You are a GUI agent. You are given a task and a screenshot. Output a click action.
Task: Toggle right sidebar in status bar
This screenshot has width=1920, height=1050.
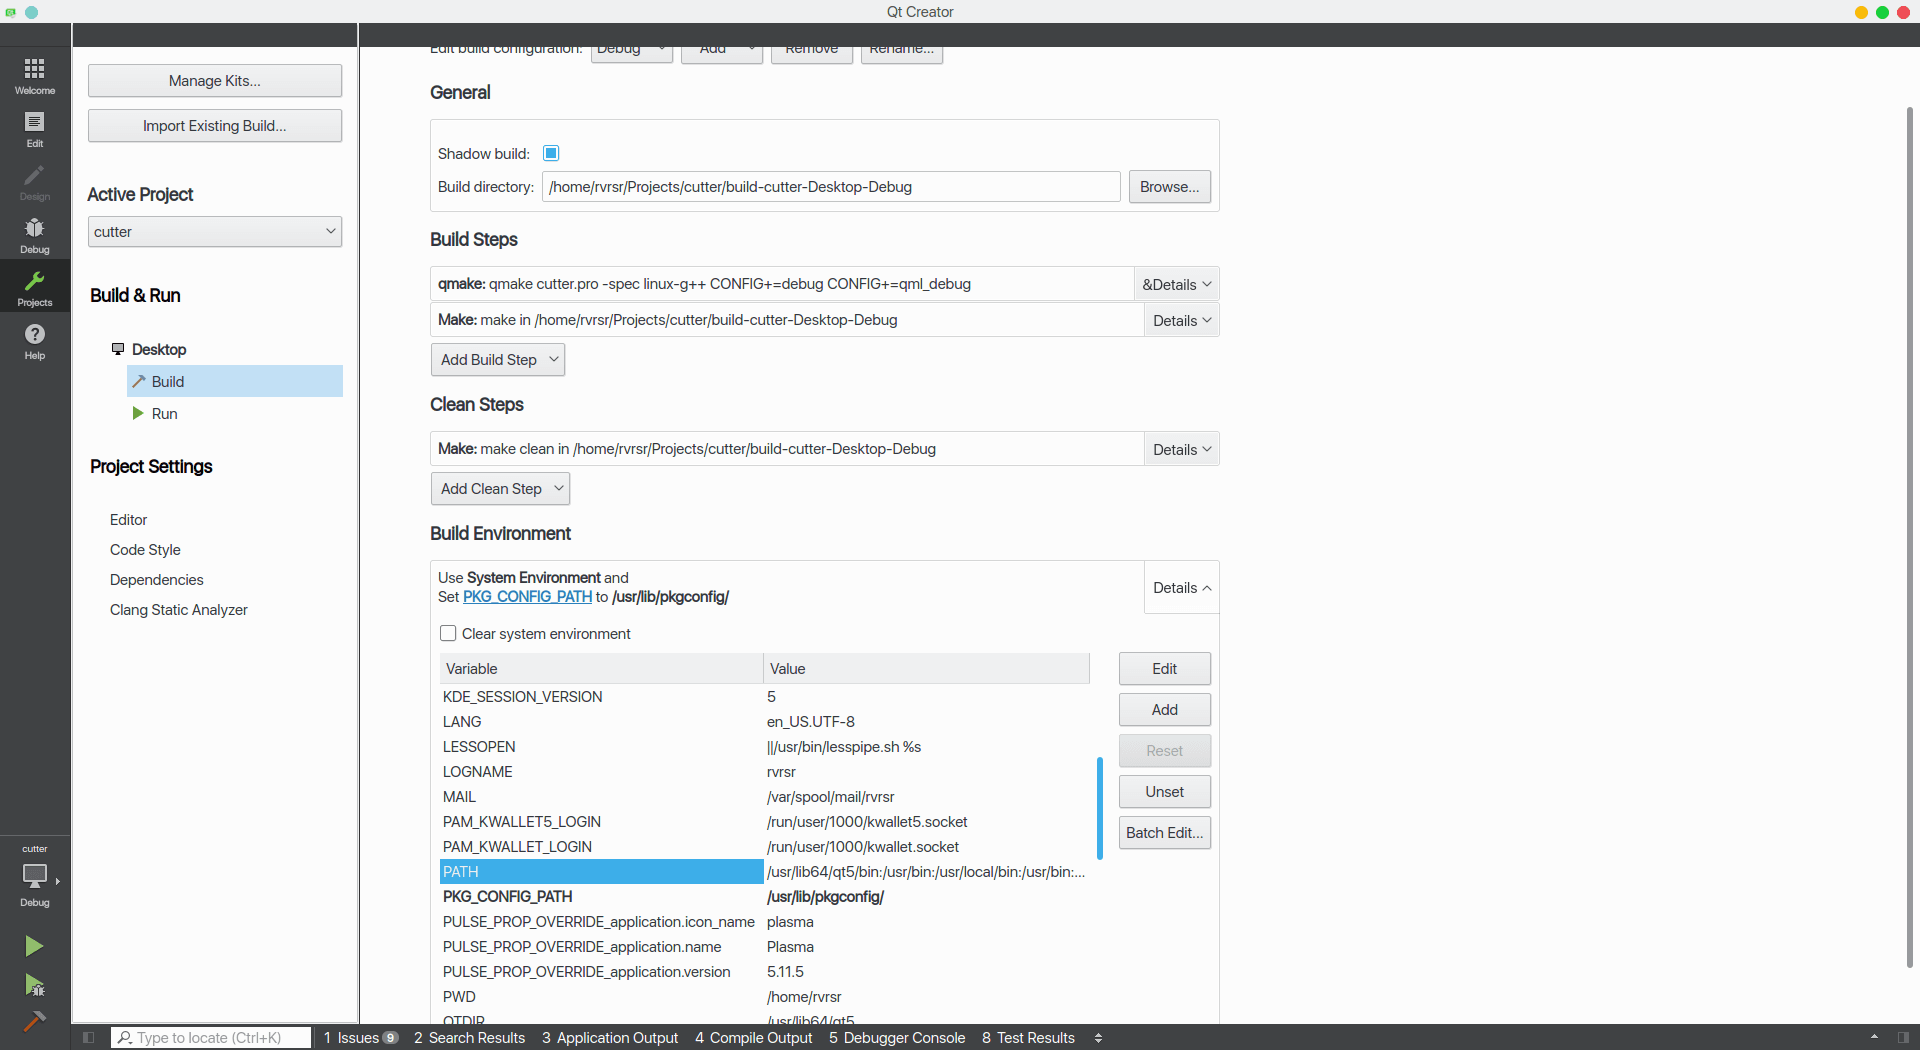(x=1904, y=1038)
